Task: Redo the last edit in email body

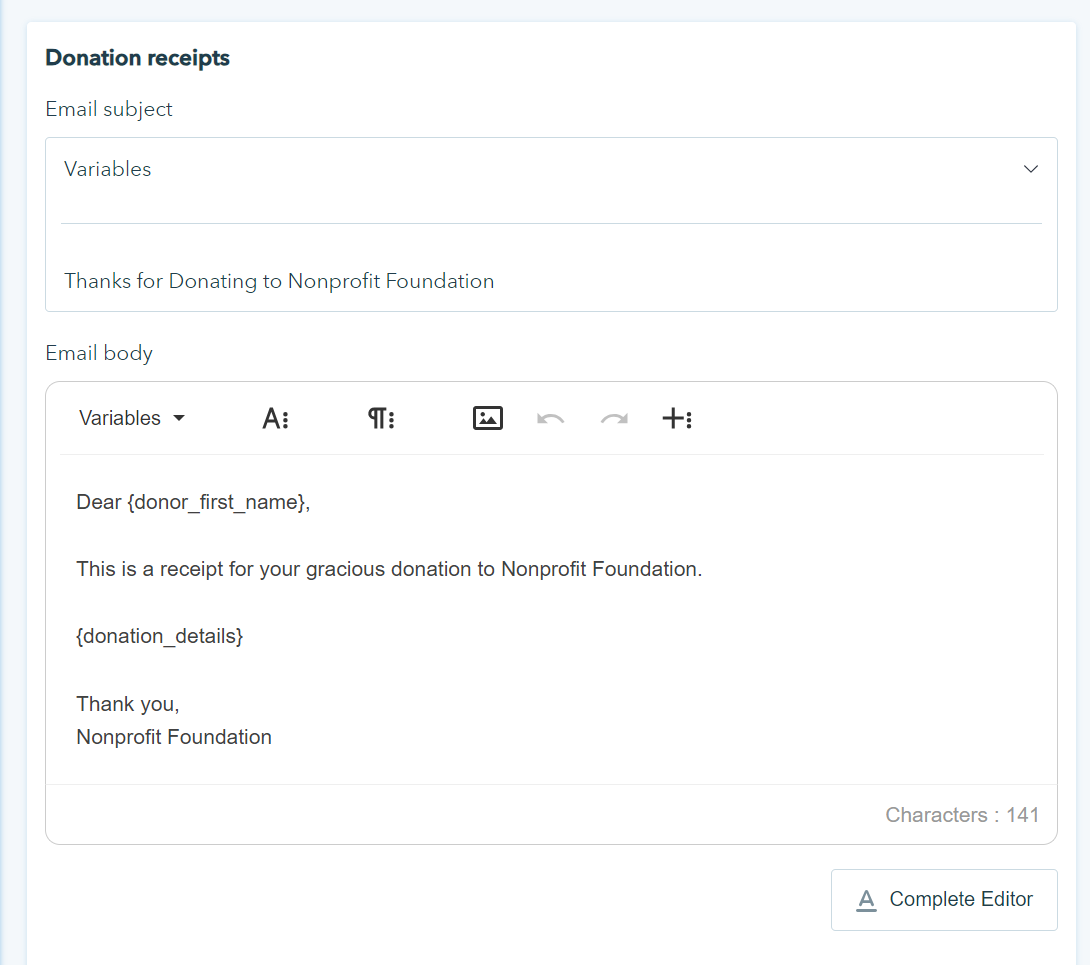Action: [613, 418]
